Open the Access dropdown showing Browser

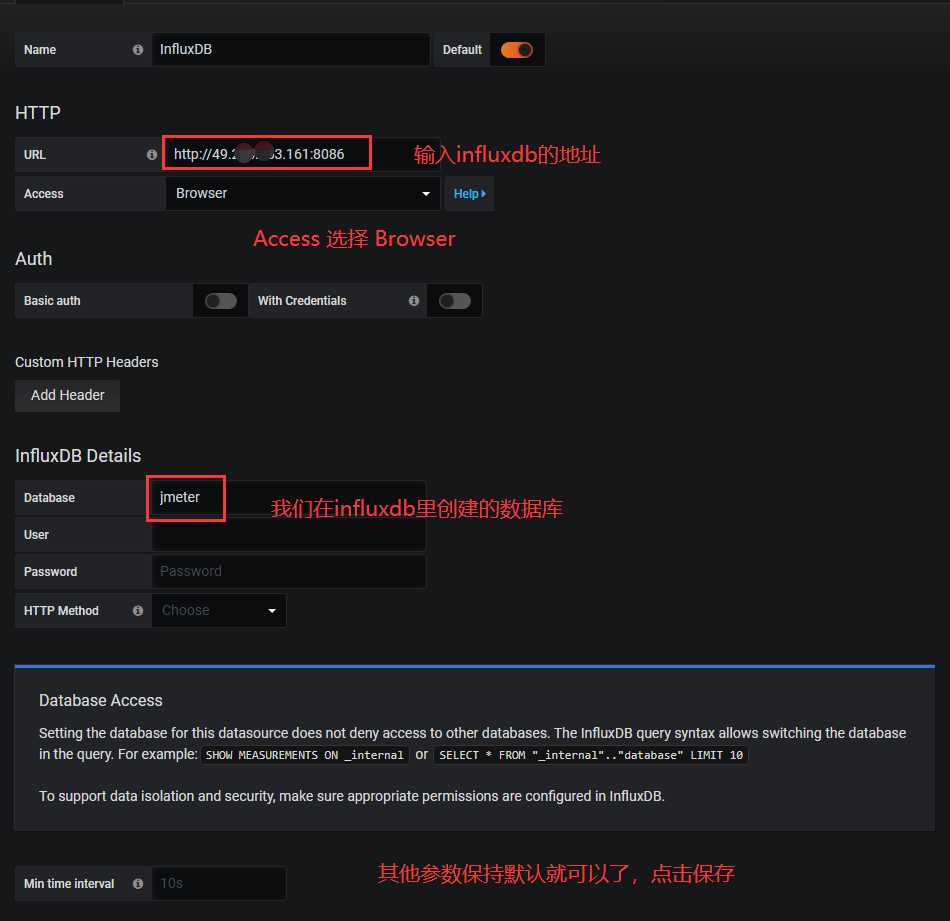tap(303, 193)
